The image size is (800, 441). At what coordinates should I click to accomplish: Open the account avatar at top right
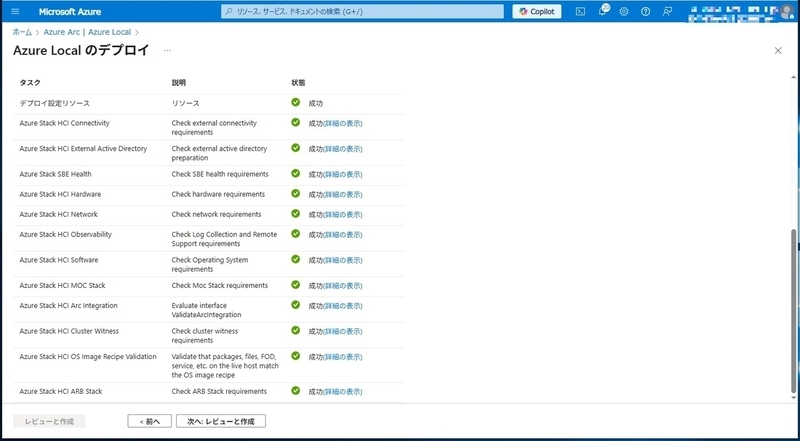click(786, 11)
